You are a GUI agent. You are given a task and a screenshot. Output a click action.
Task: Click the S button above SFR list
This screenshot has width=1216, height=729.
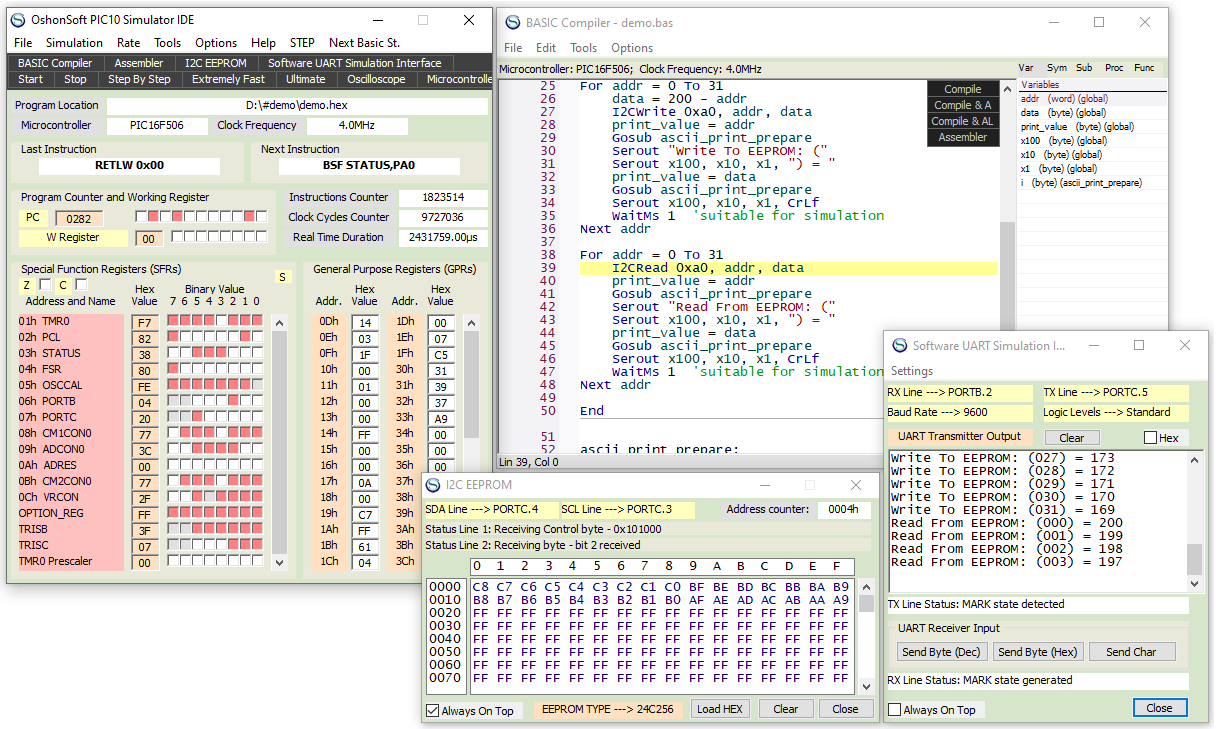tap(283, 277)
